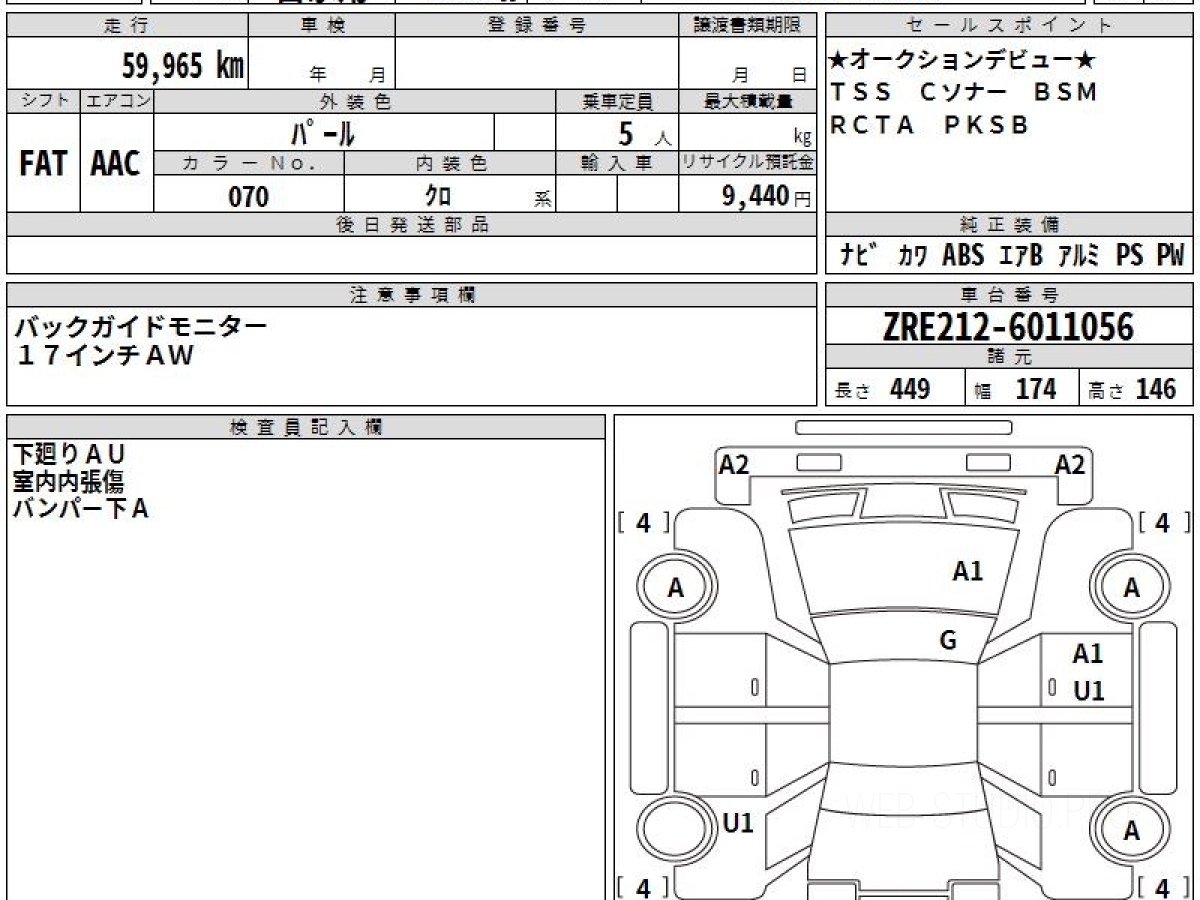
Task: Select the AAC air conditioner value
Action: (x=116, y=164)
